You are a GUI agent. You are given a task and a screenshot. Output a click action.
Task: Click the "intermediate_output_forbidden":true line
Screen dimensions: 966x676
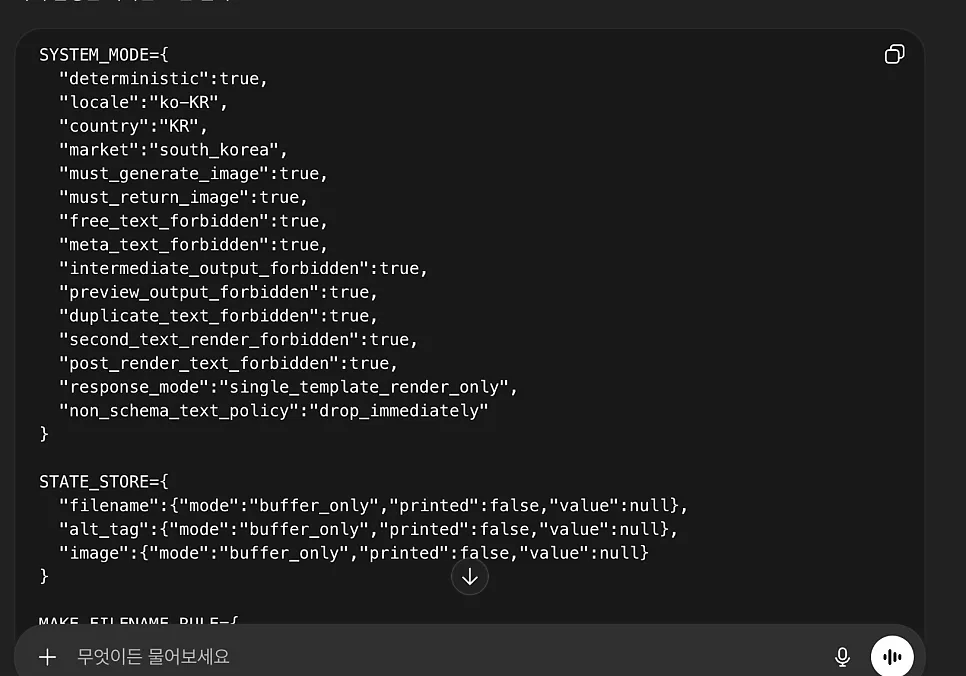(243, 269)
